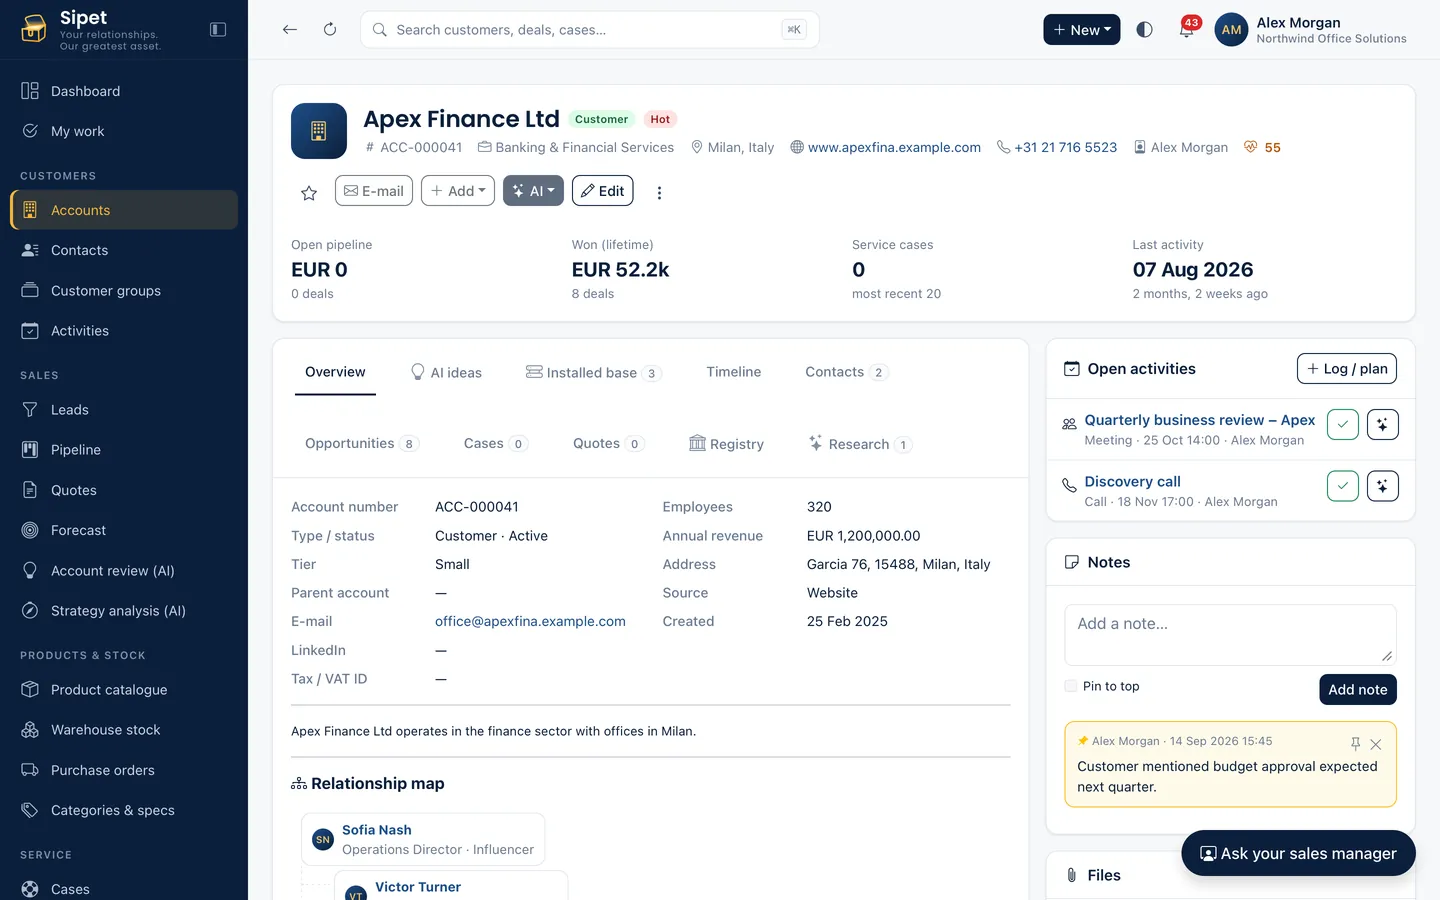1440x900 pixels.
Task: Focus the search customers, deals, cases field
Action: point(590,30)
